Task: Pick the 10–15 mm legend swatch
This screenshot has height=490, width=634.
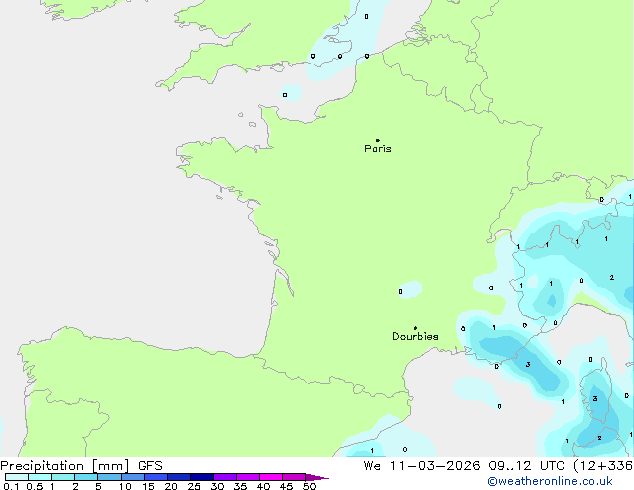Action: [x=132, y=477]
